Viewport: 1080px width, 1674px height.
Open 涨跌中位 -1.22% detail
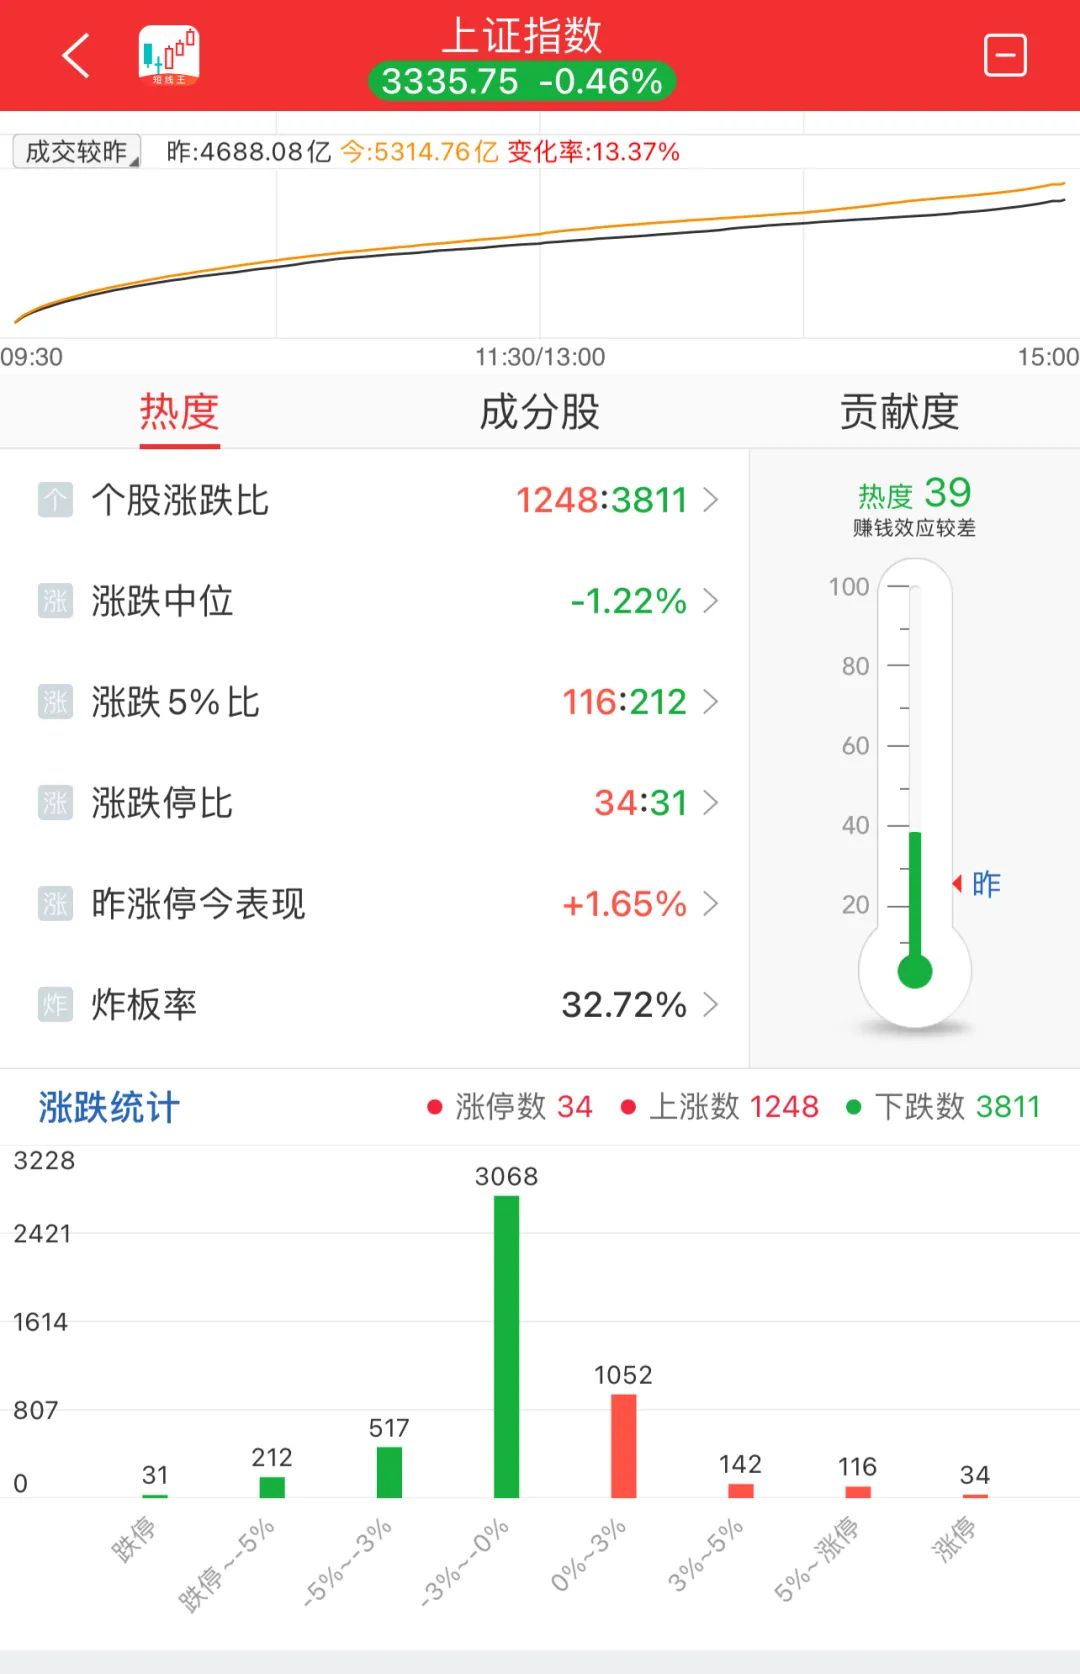click(374, 600)
